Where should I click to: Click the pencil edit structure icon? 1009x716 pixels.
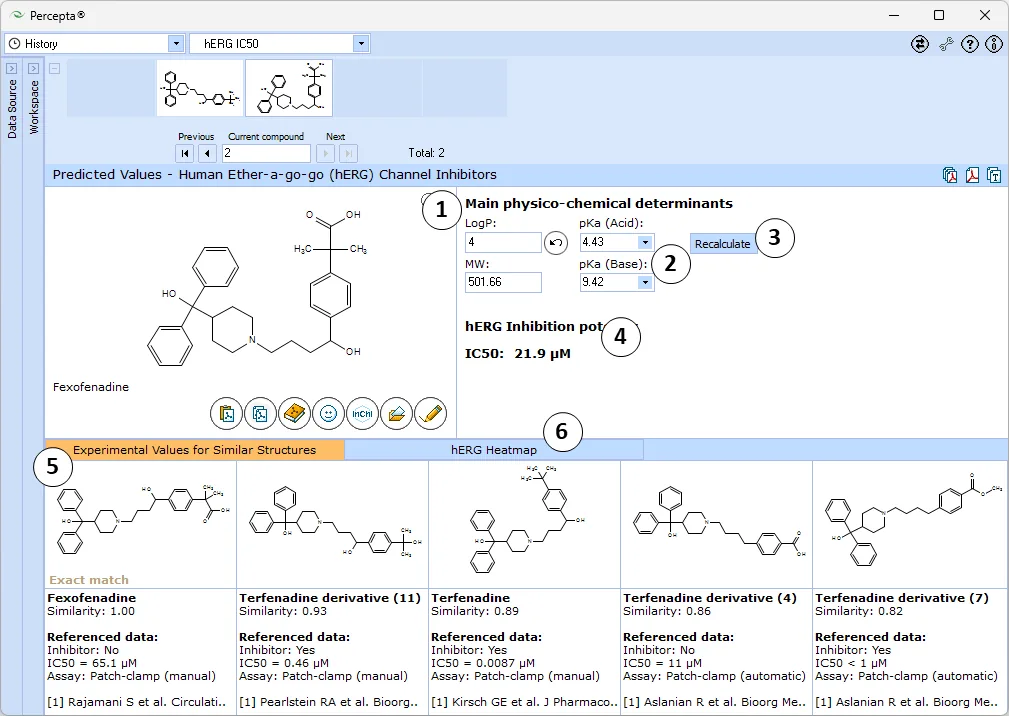tap(430, 414)
